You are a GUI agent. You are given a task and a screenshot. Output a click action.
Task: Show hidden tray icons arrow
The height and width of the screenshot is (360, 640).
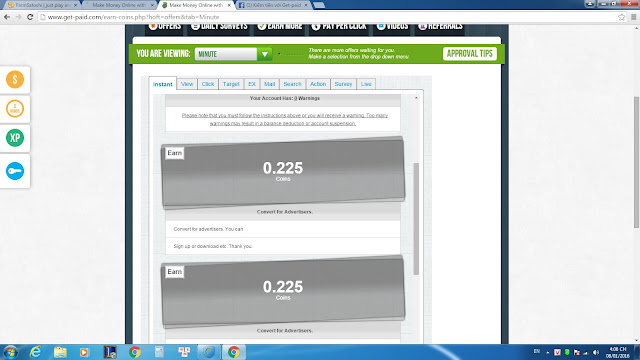[x=547, y=353]
